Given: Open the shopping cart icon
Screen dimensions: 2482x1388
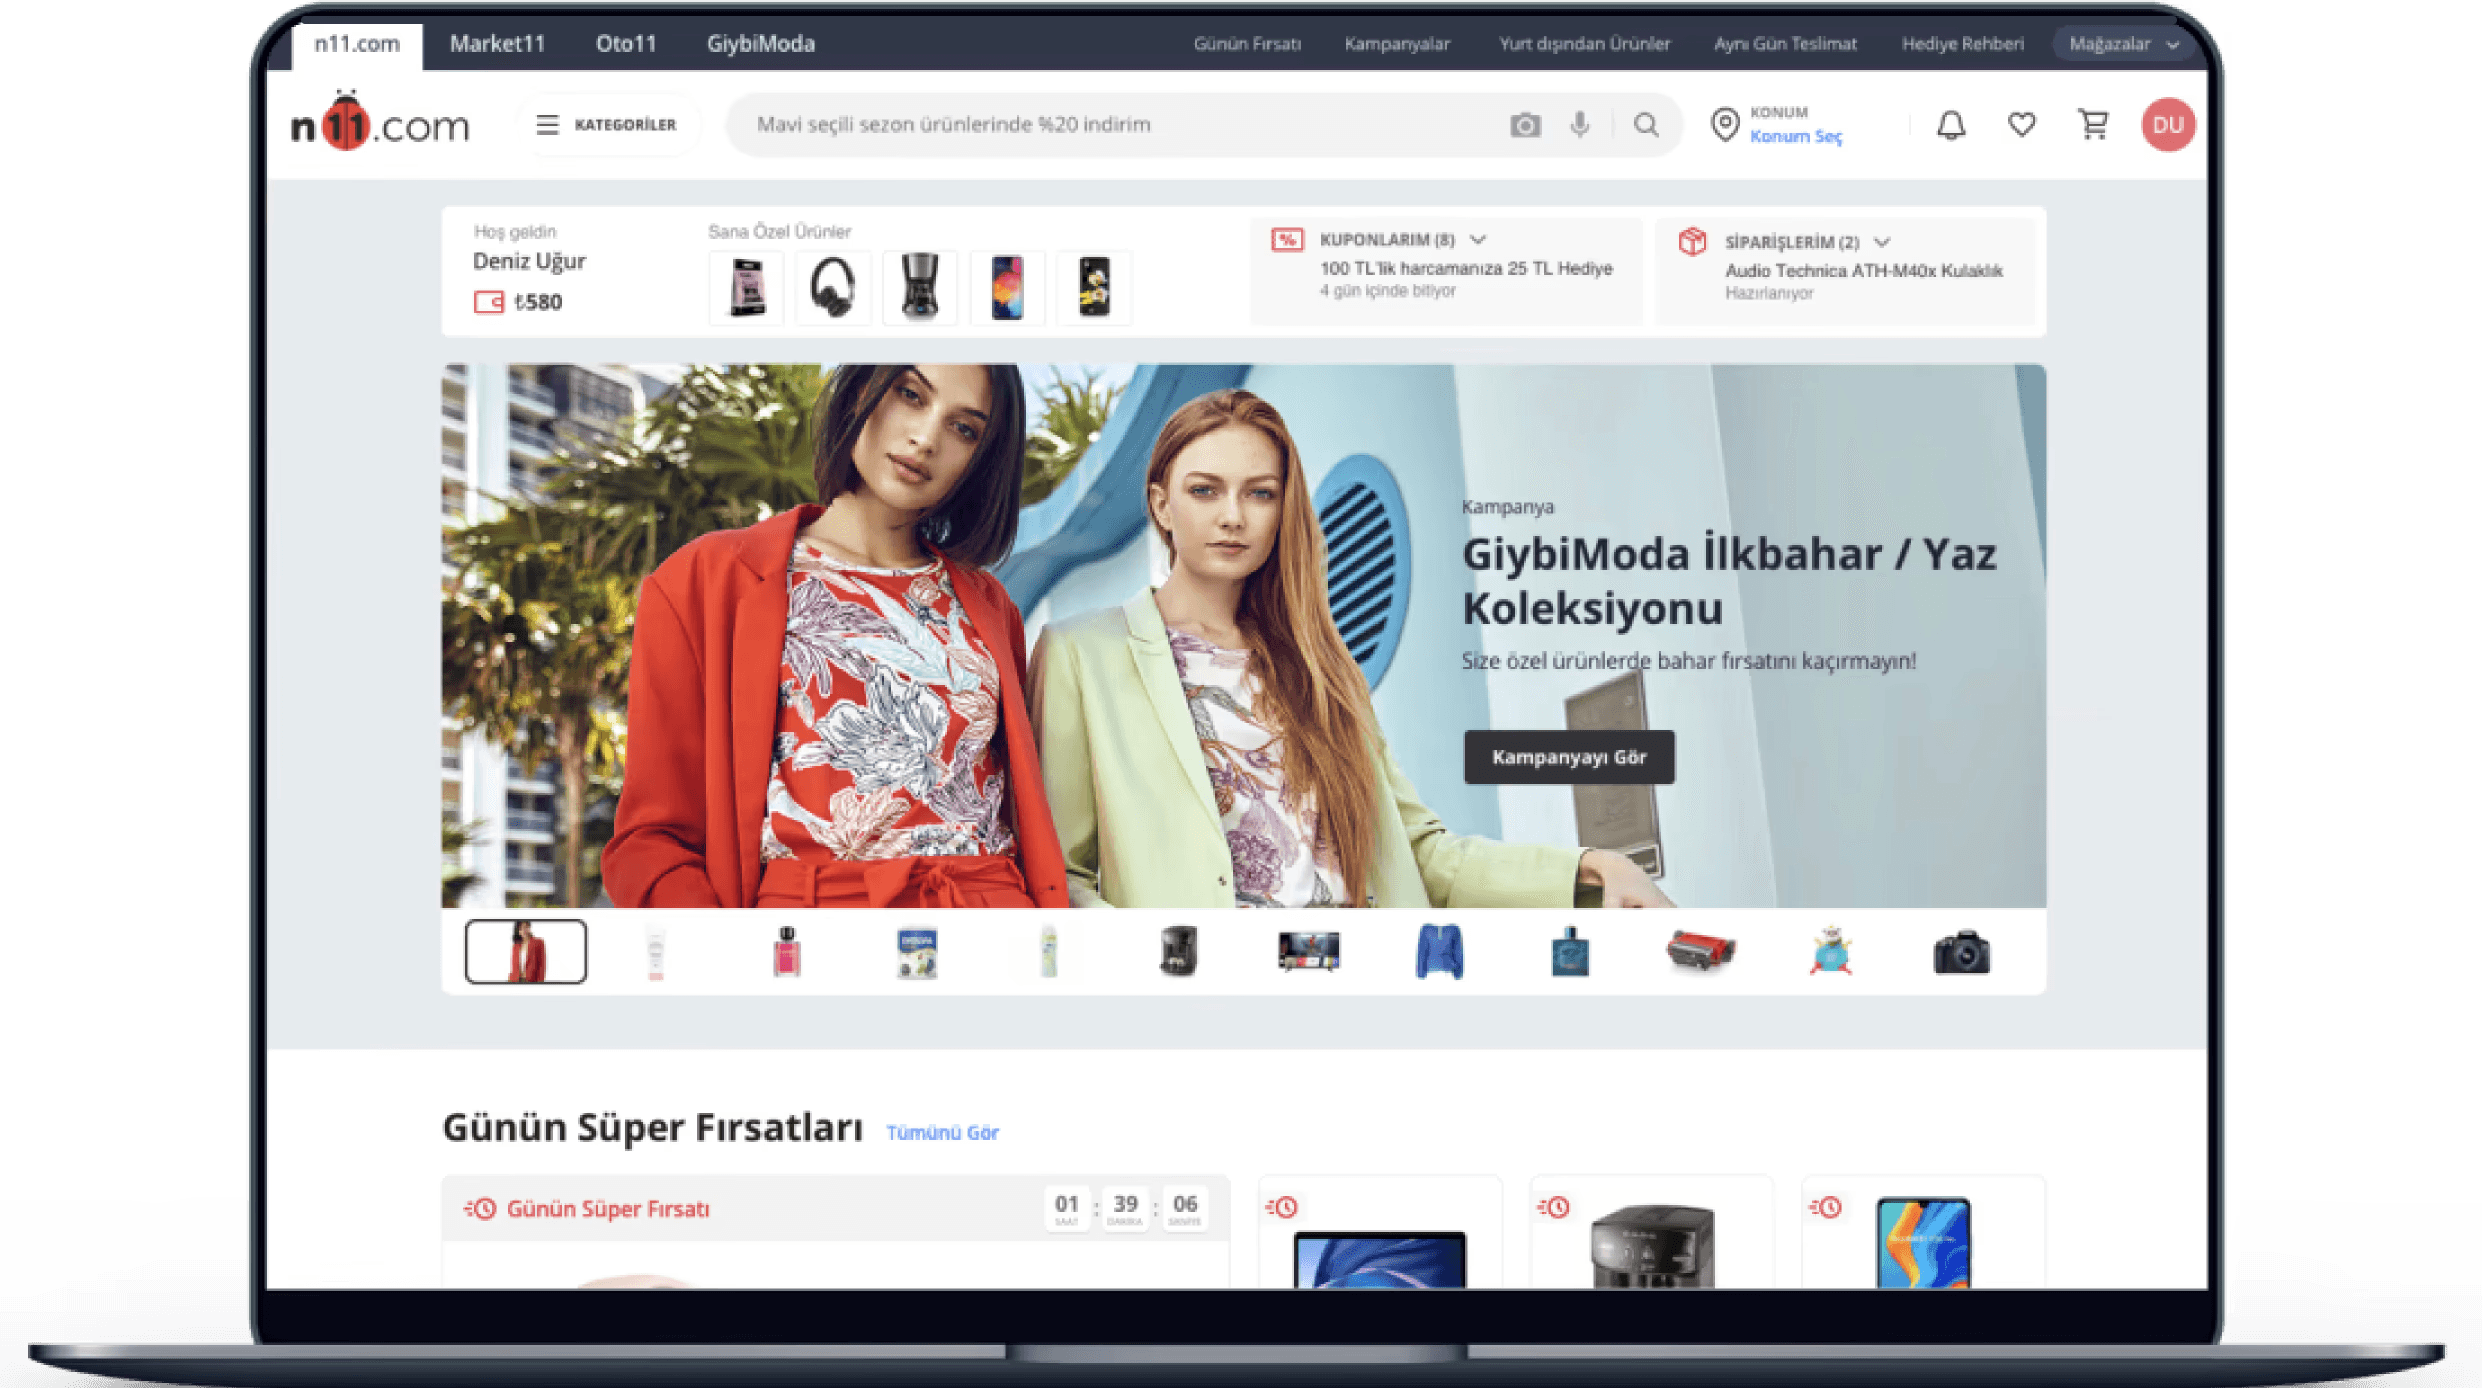Looking at the screenshot, I should 2093,125.
